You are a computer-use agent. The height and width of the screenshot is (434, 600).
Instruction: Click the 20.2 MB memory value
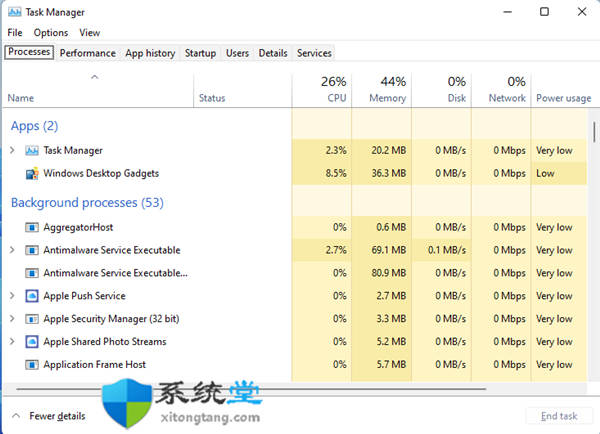click(388, 150)
